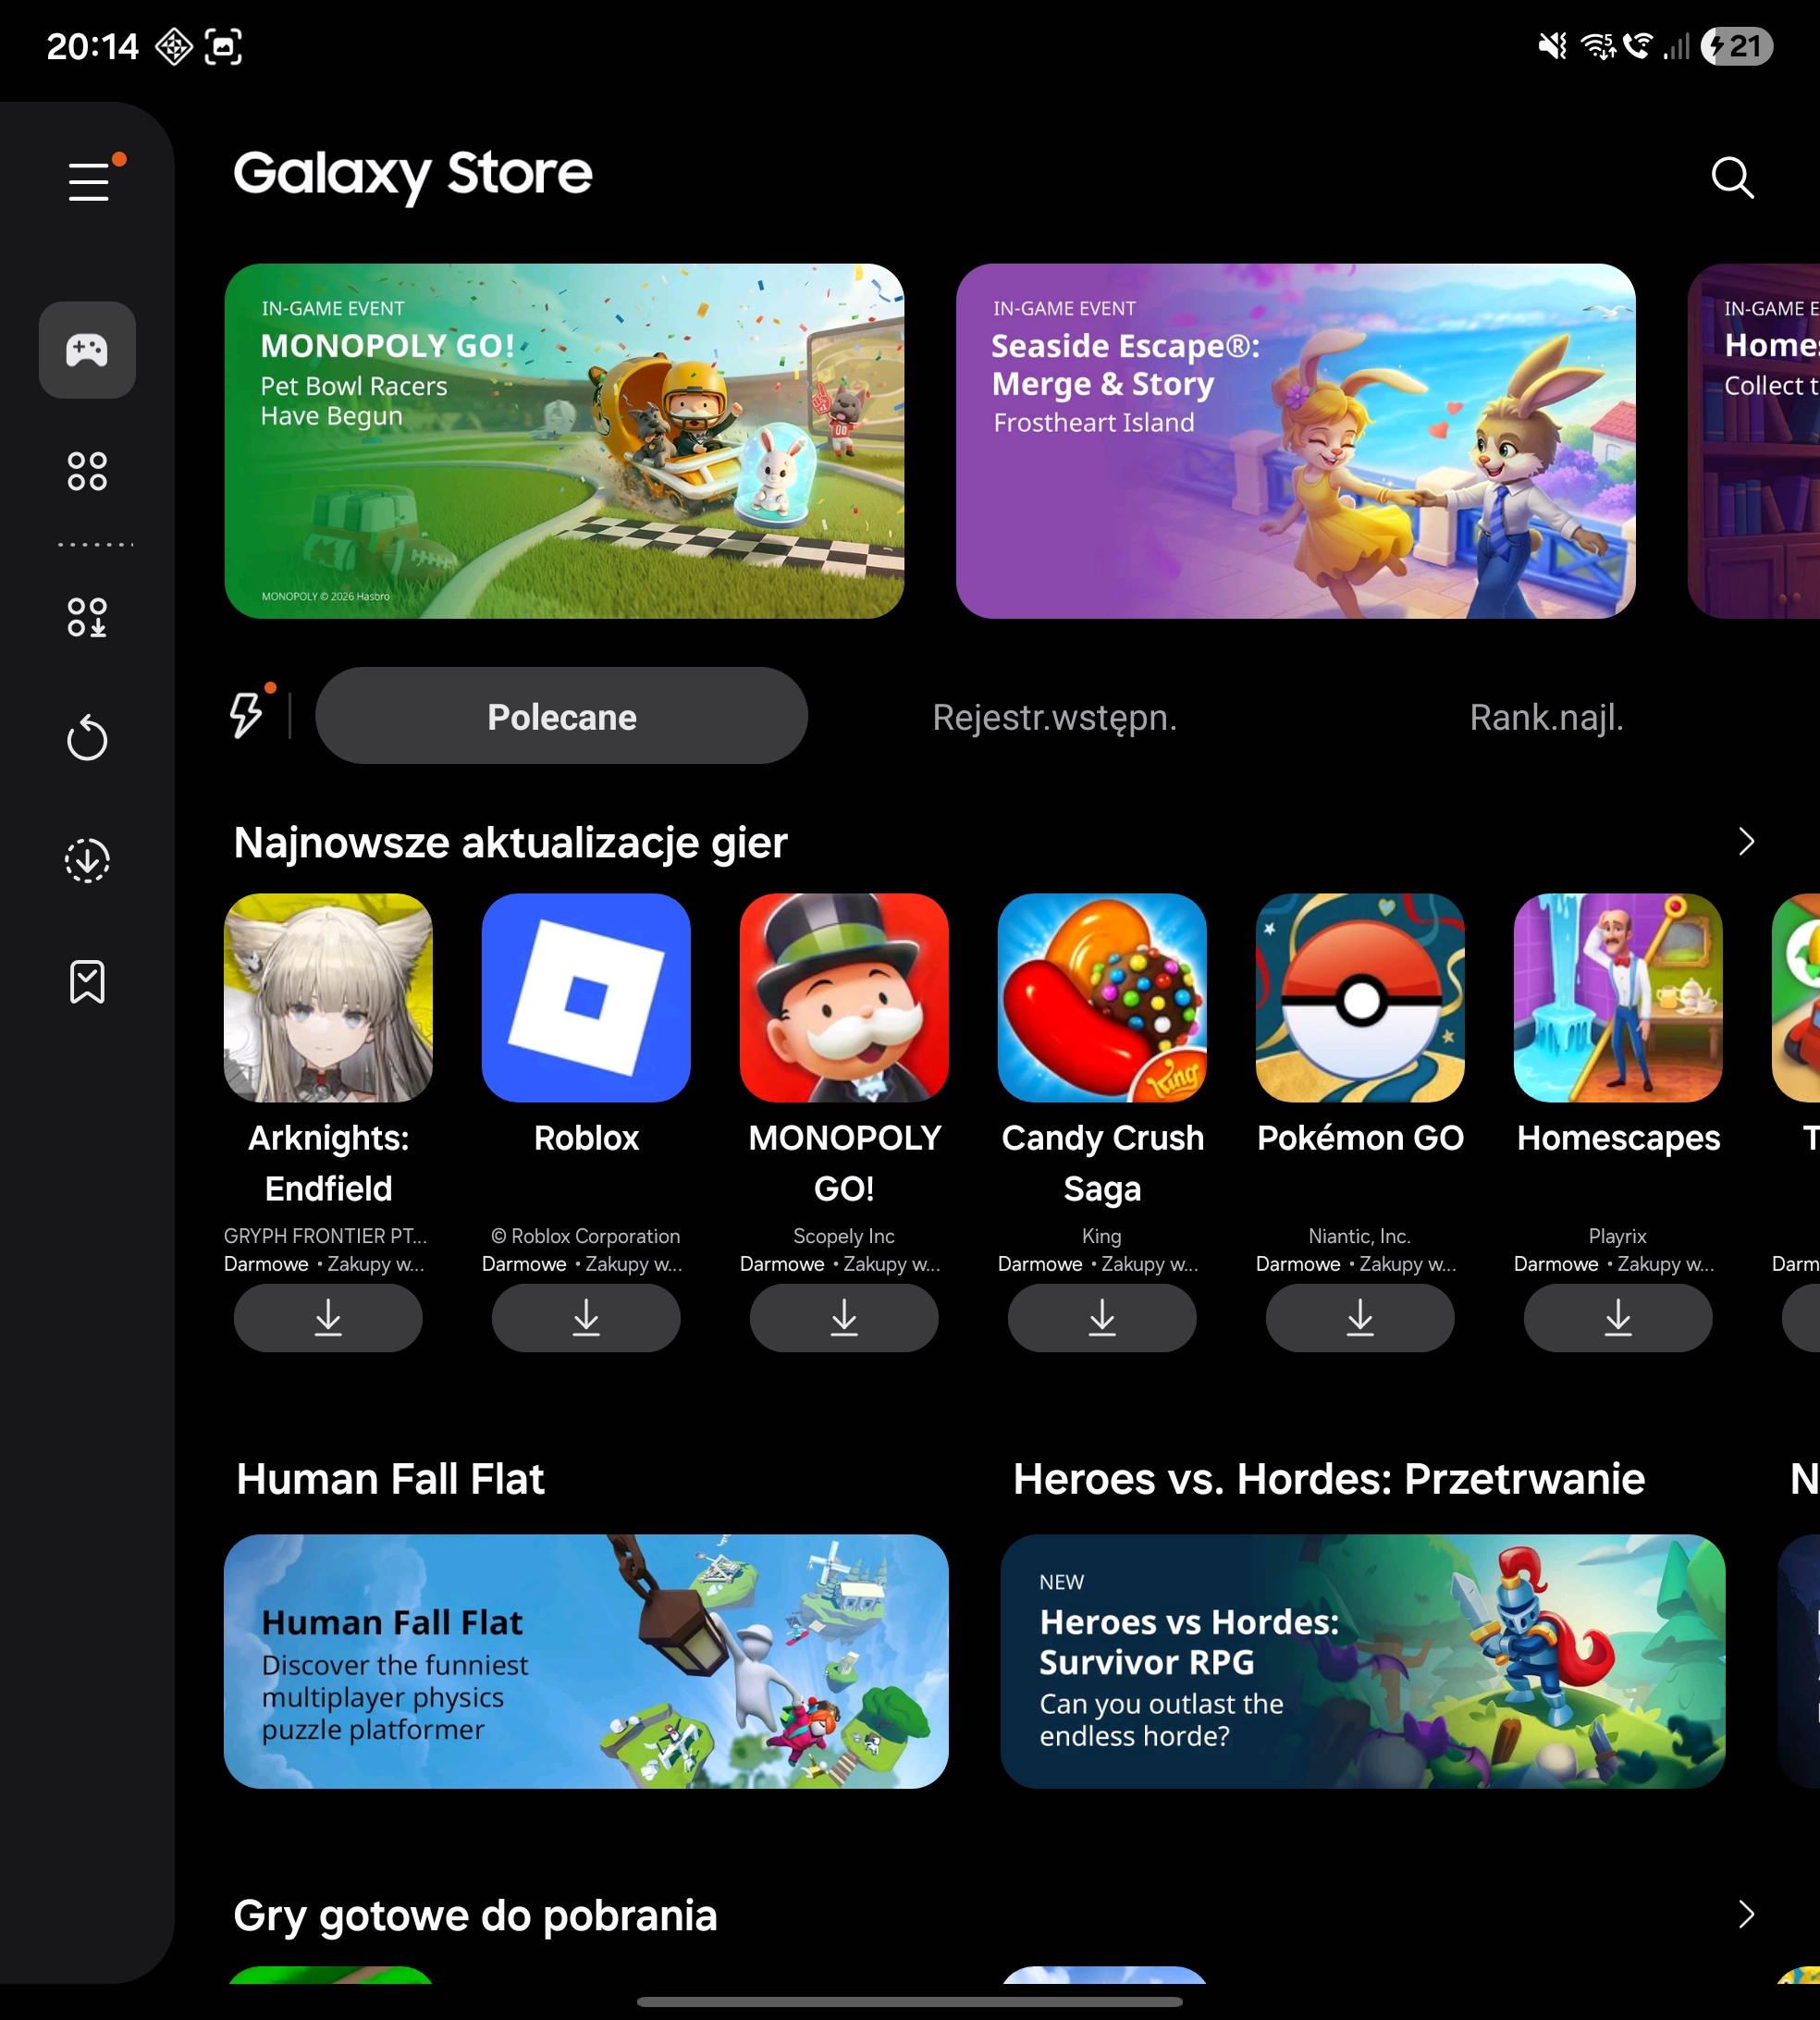Open installed apps grid-with-arrow icon
This screenshot has width=1820, height=2020.
87,617
